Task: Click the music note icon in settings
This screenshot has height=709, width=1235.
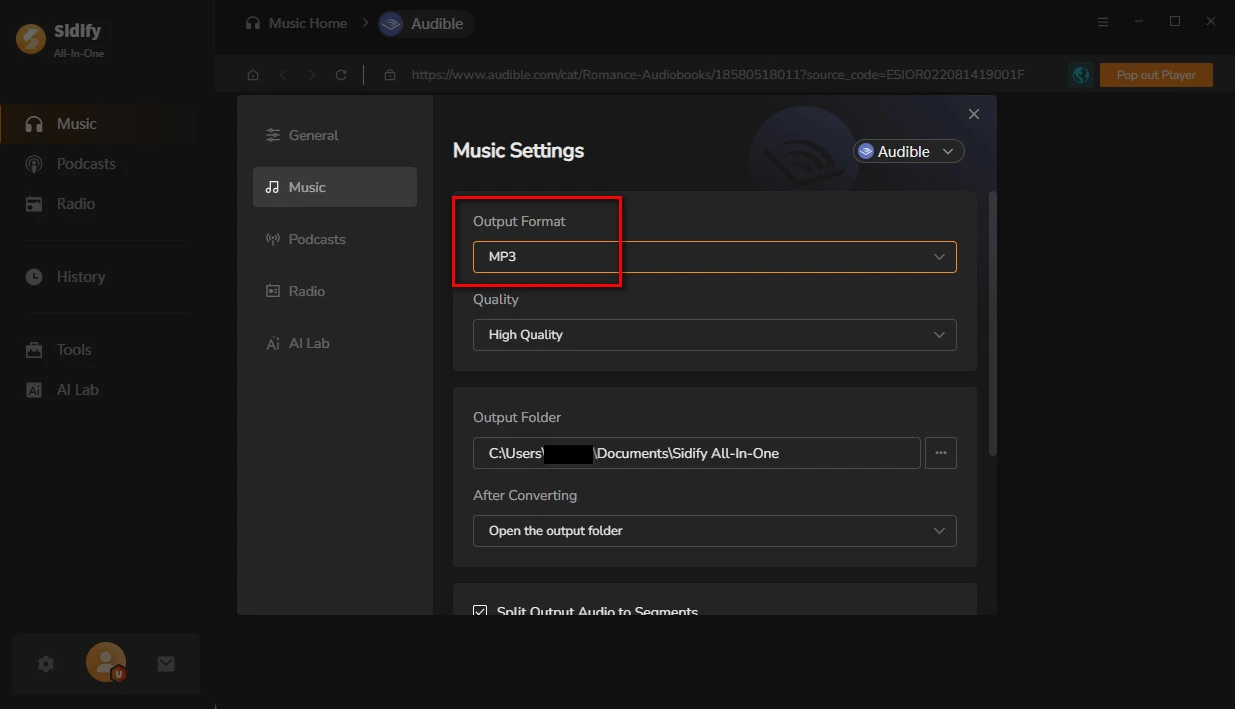Action: (273, 187)
